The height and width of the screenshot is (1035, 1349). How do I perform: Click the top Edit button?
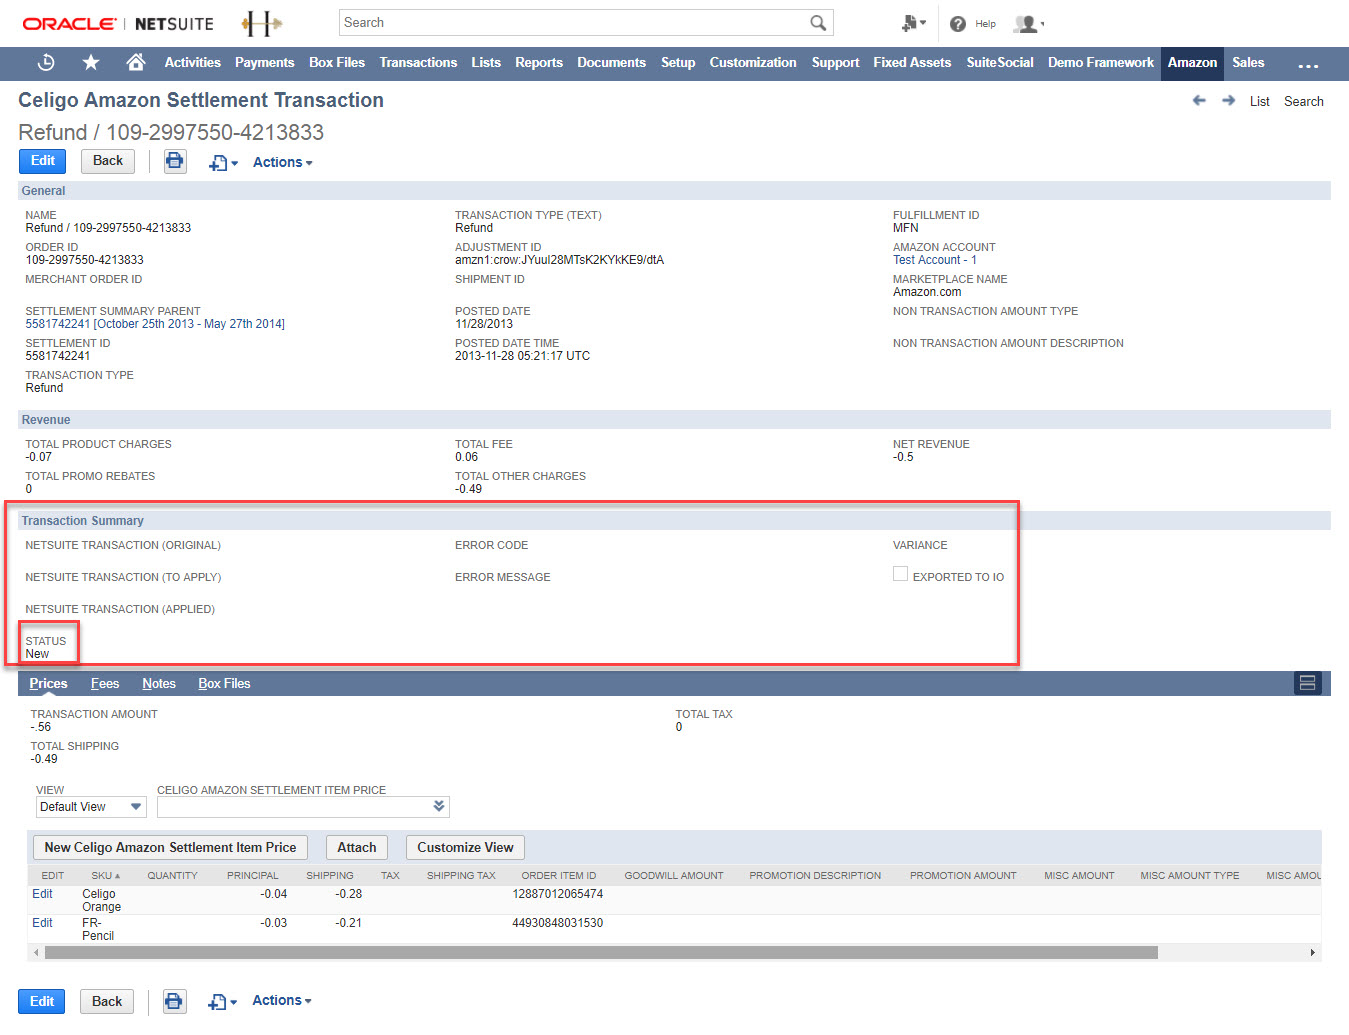[43, 161]
